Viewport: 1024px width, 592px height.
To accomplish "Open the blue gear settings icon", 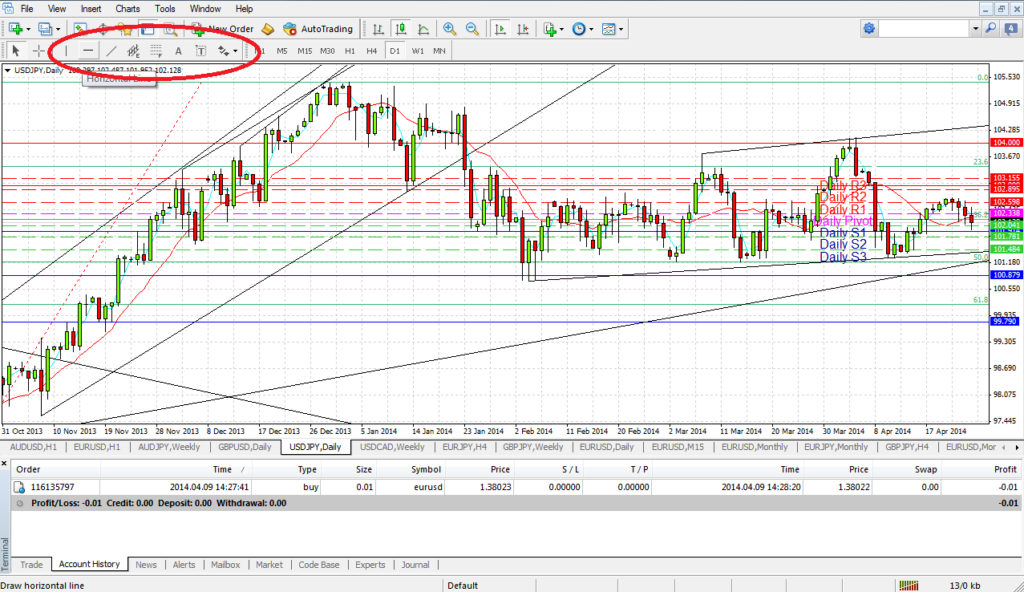I will point(869,28).
